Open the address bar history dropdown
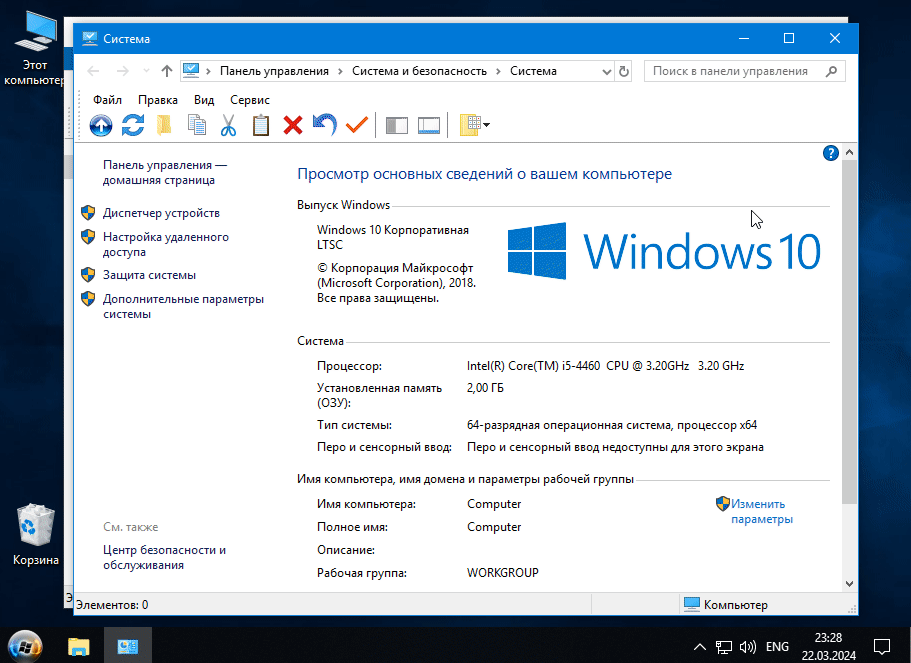This screenshot has height=663, width=911. 607,71
